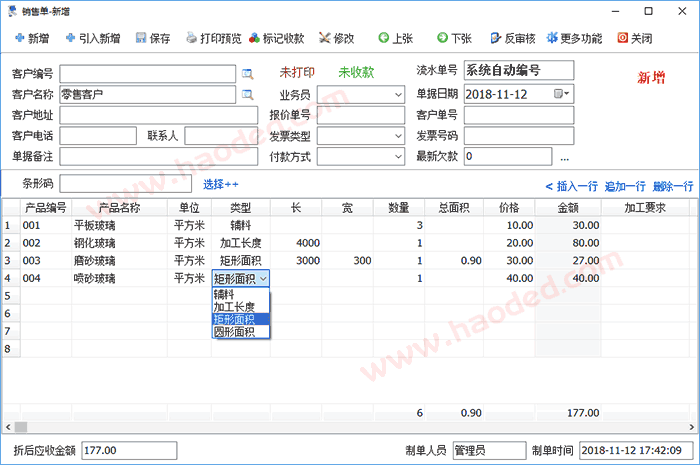Click the 制单人员 field showing 管理员
The height and width of the screenshot is (465, 700).
(x=489, y=450)
